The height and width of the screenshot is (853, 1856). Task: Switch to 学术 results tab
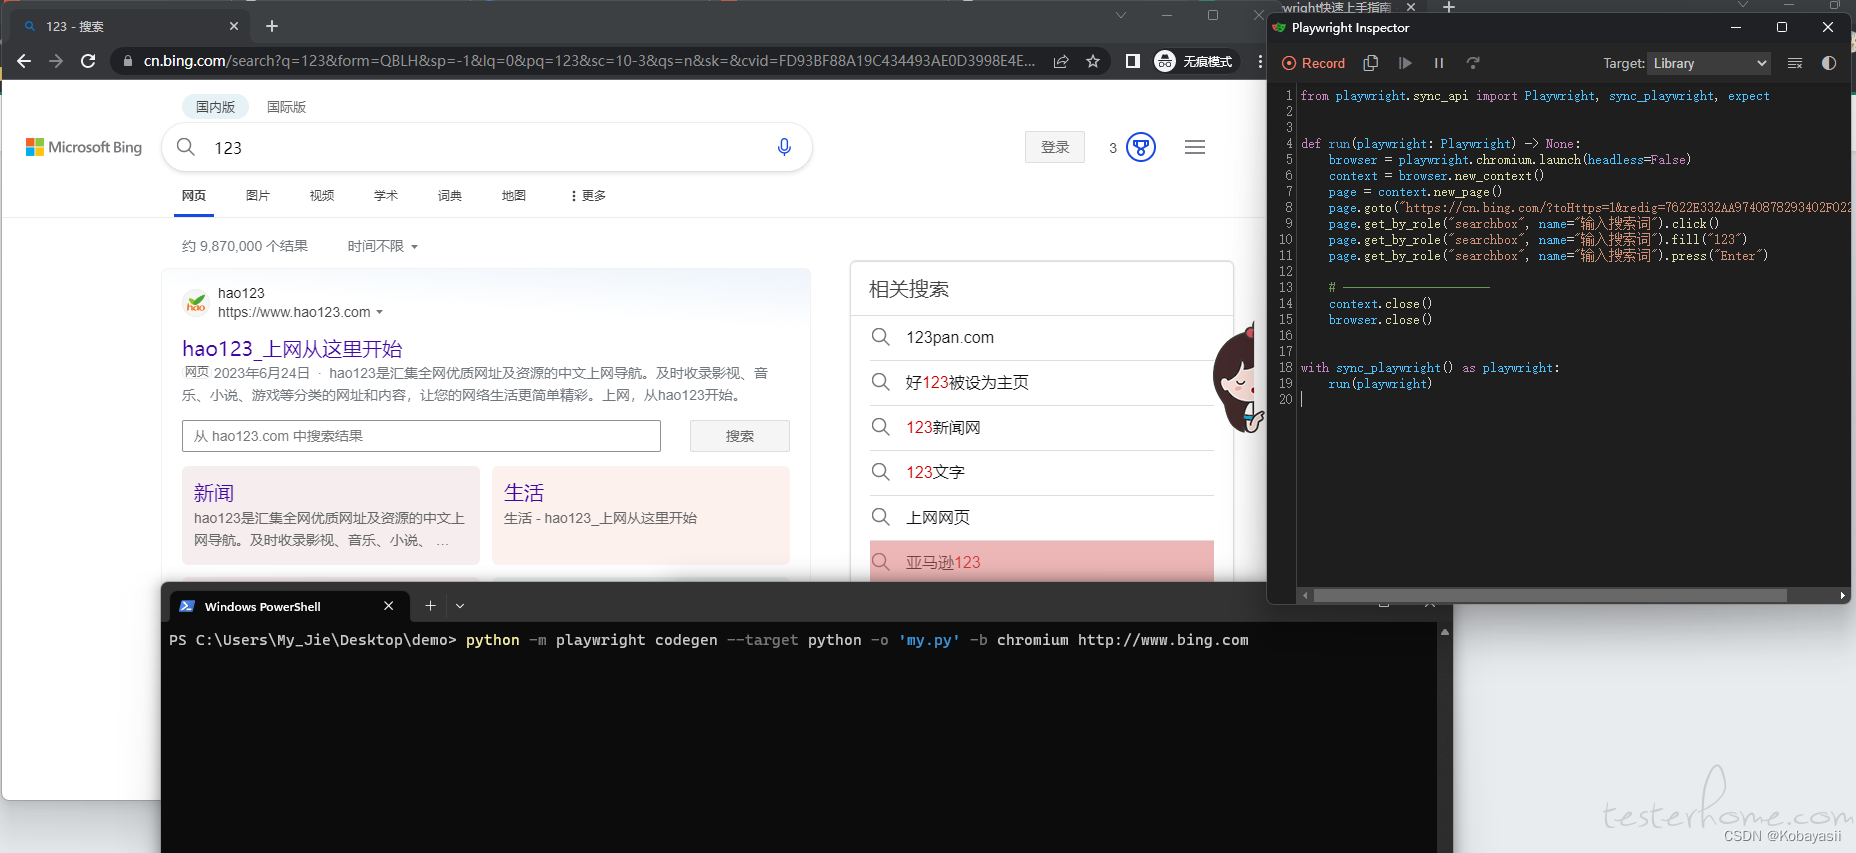tap(386, 195)
